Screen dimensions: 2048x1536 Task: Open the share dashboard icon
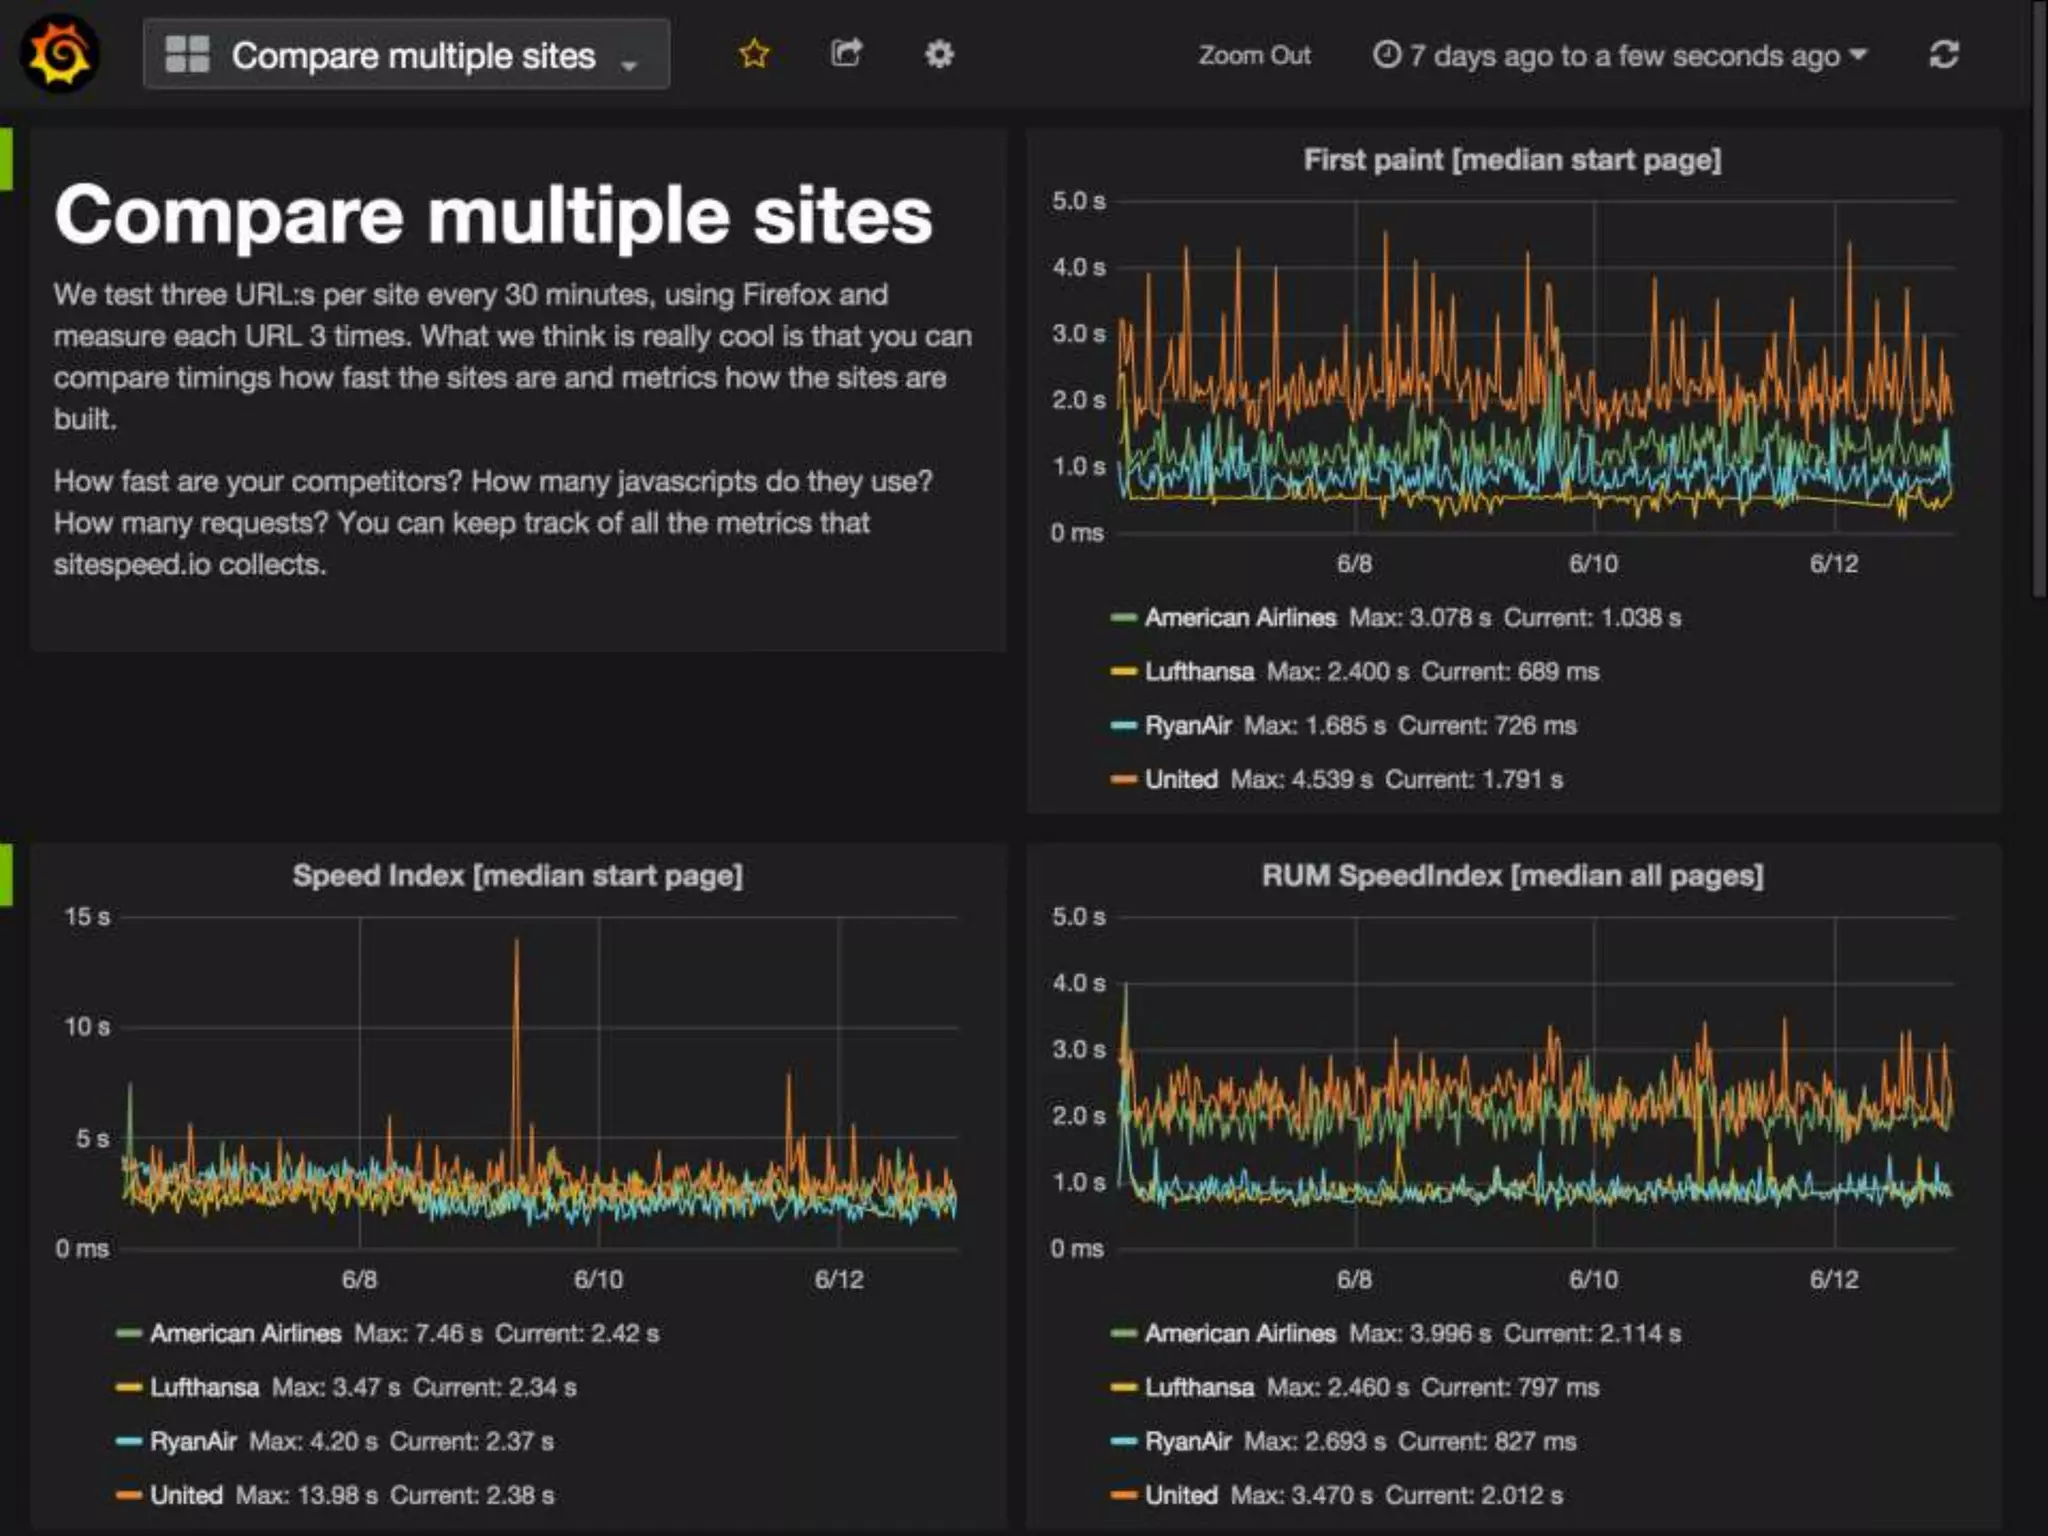coord(846,53)
